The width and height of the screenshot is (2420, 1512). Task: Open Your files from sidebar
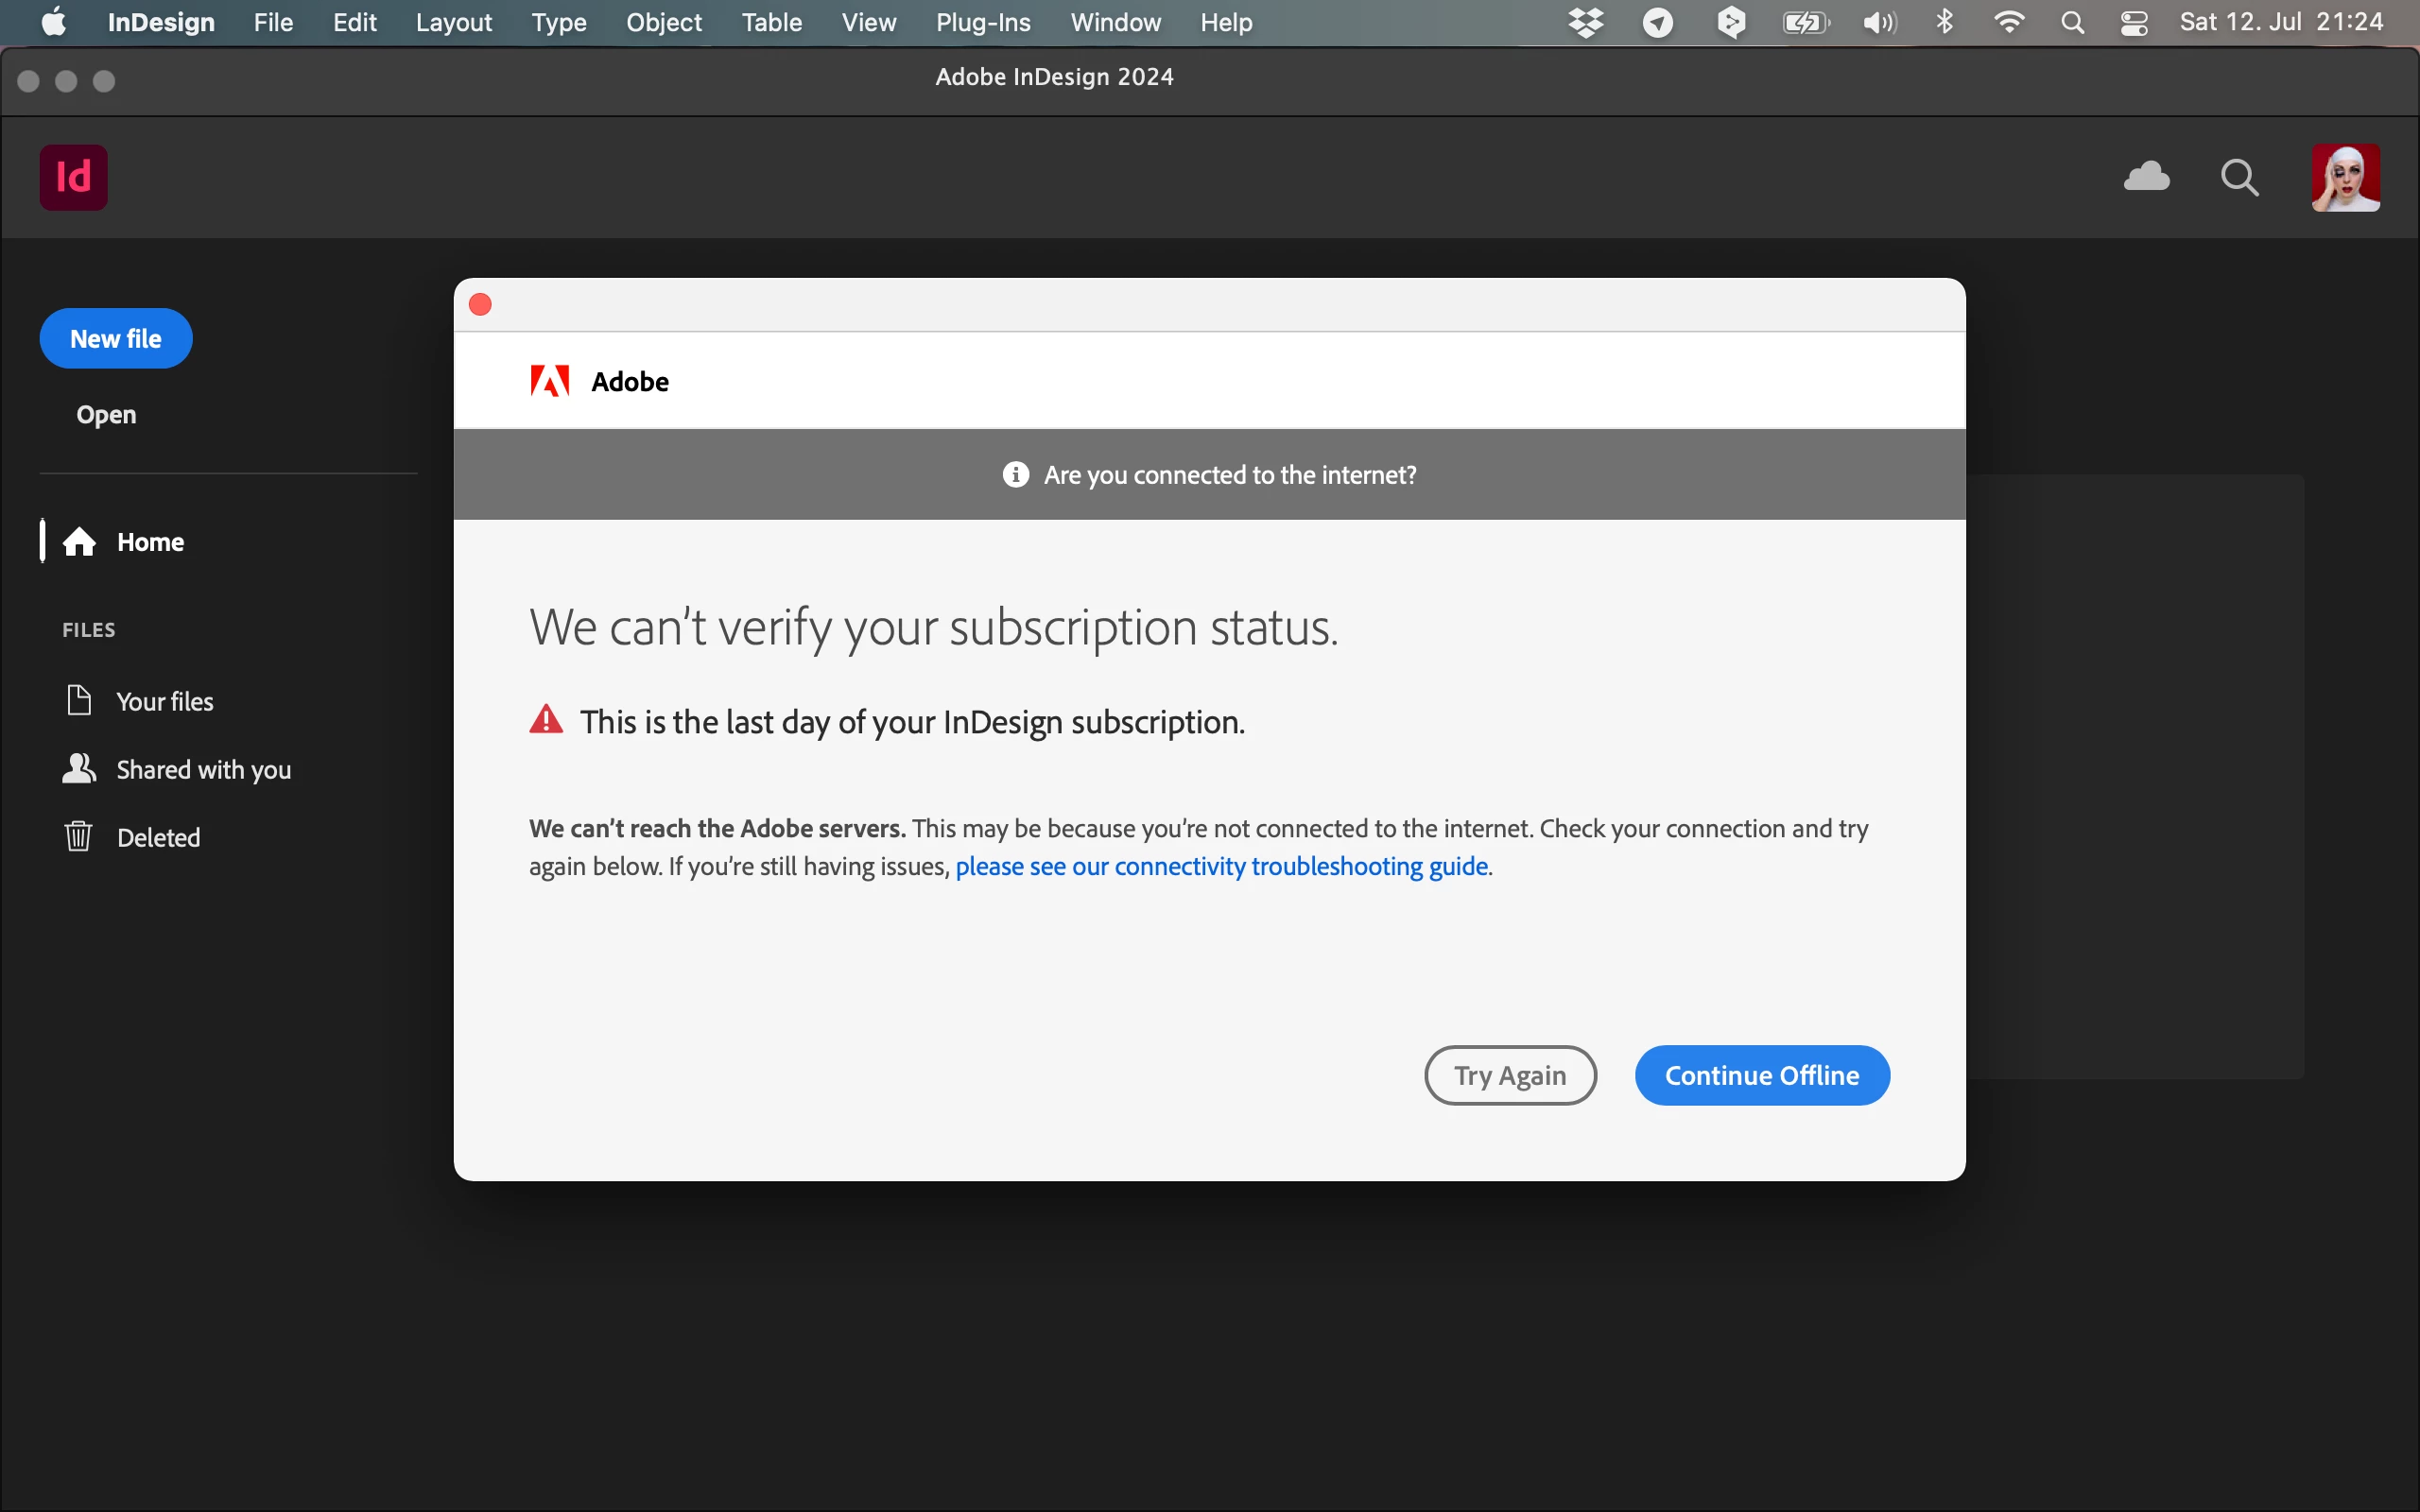pos(164,701)
